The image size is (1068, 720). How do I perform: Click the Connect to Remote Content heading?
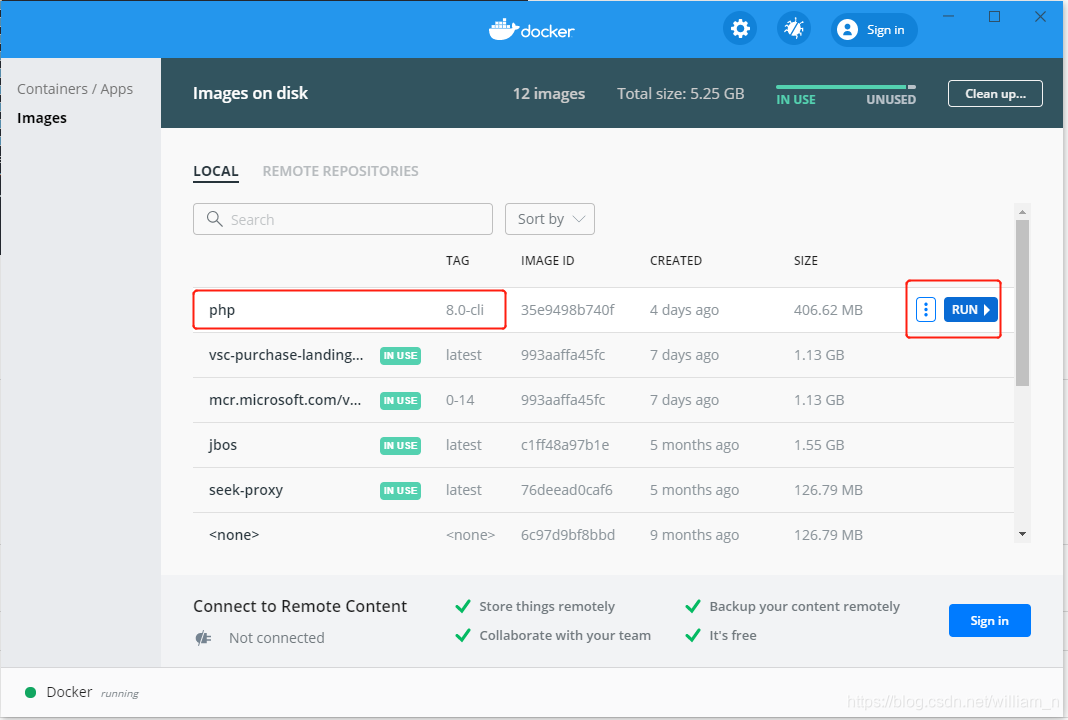(x=300, y=606)
